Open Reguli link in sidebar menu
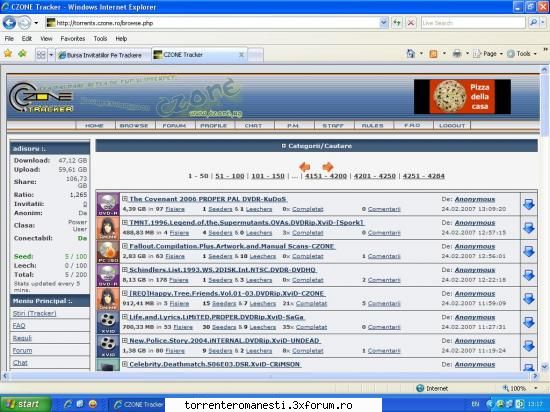Viewport: 550px width, 412px height. pos(22,338)
